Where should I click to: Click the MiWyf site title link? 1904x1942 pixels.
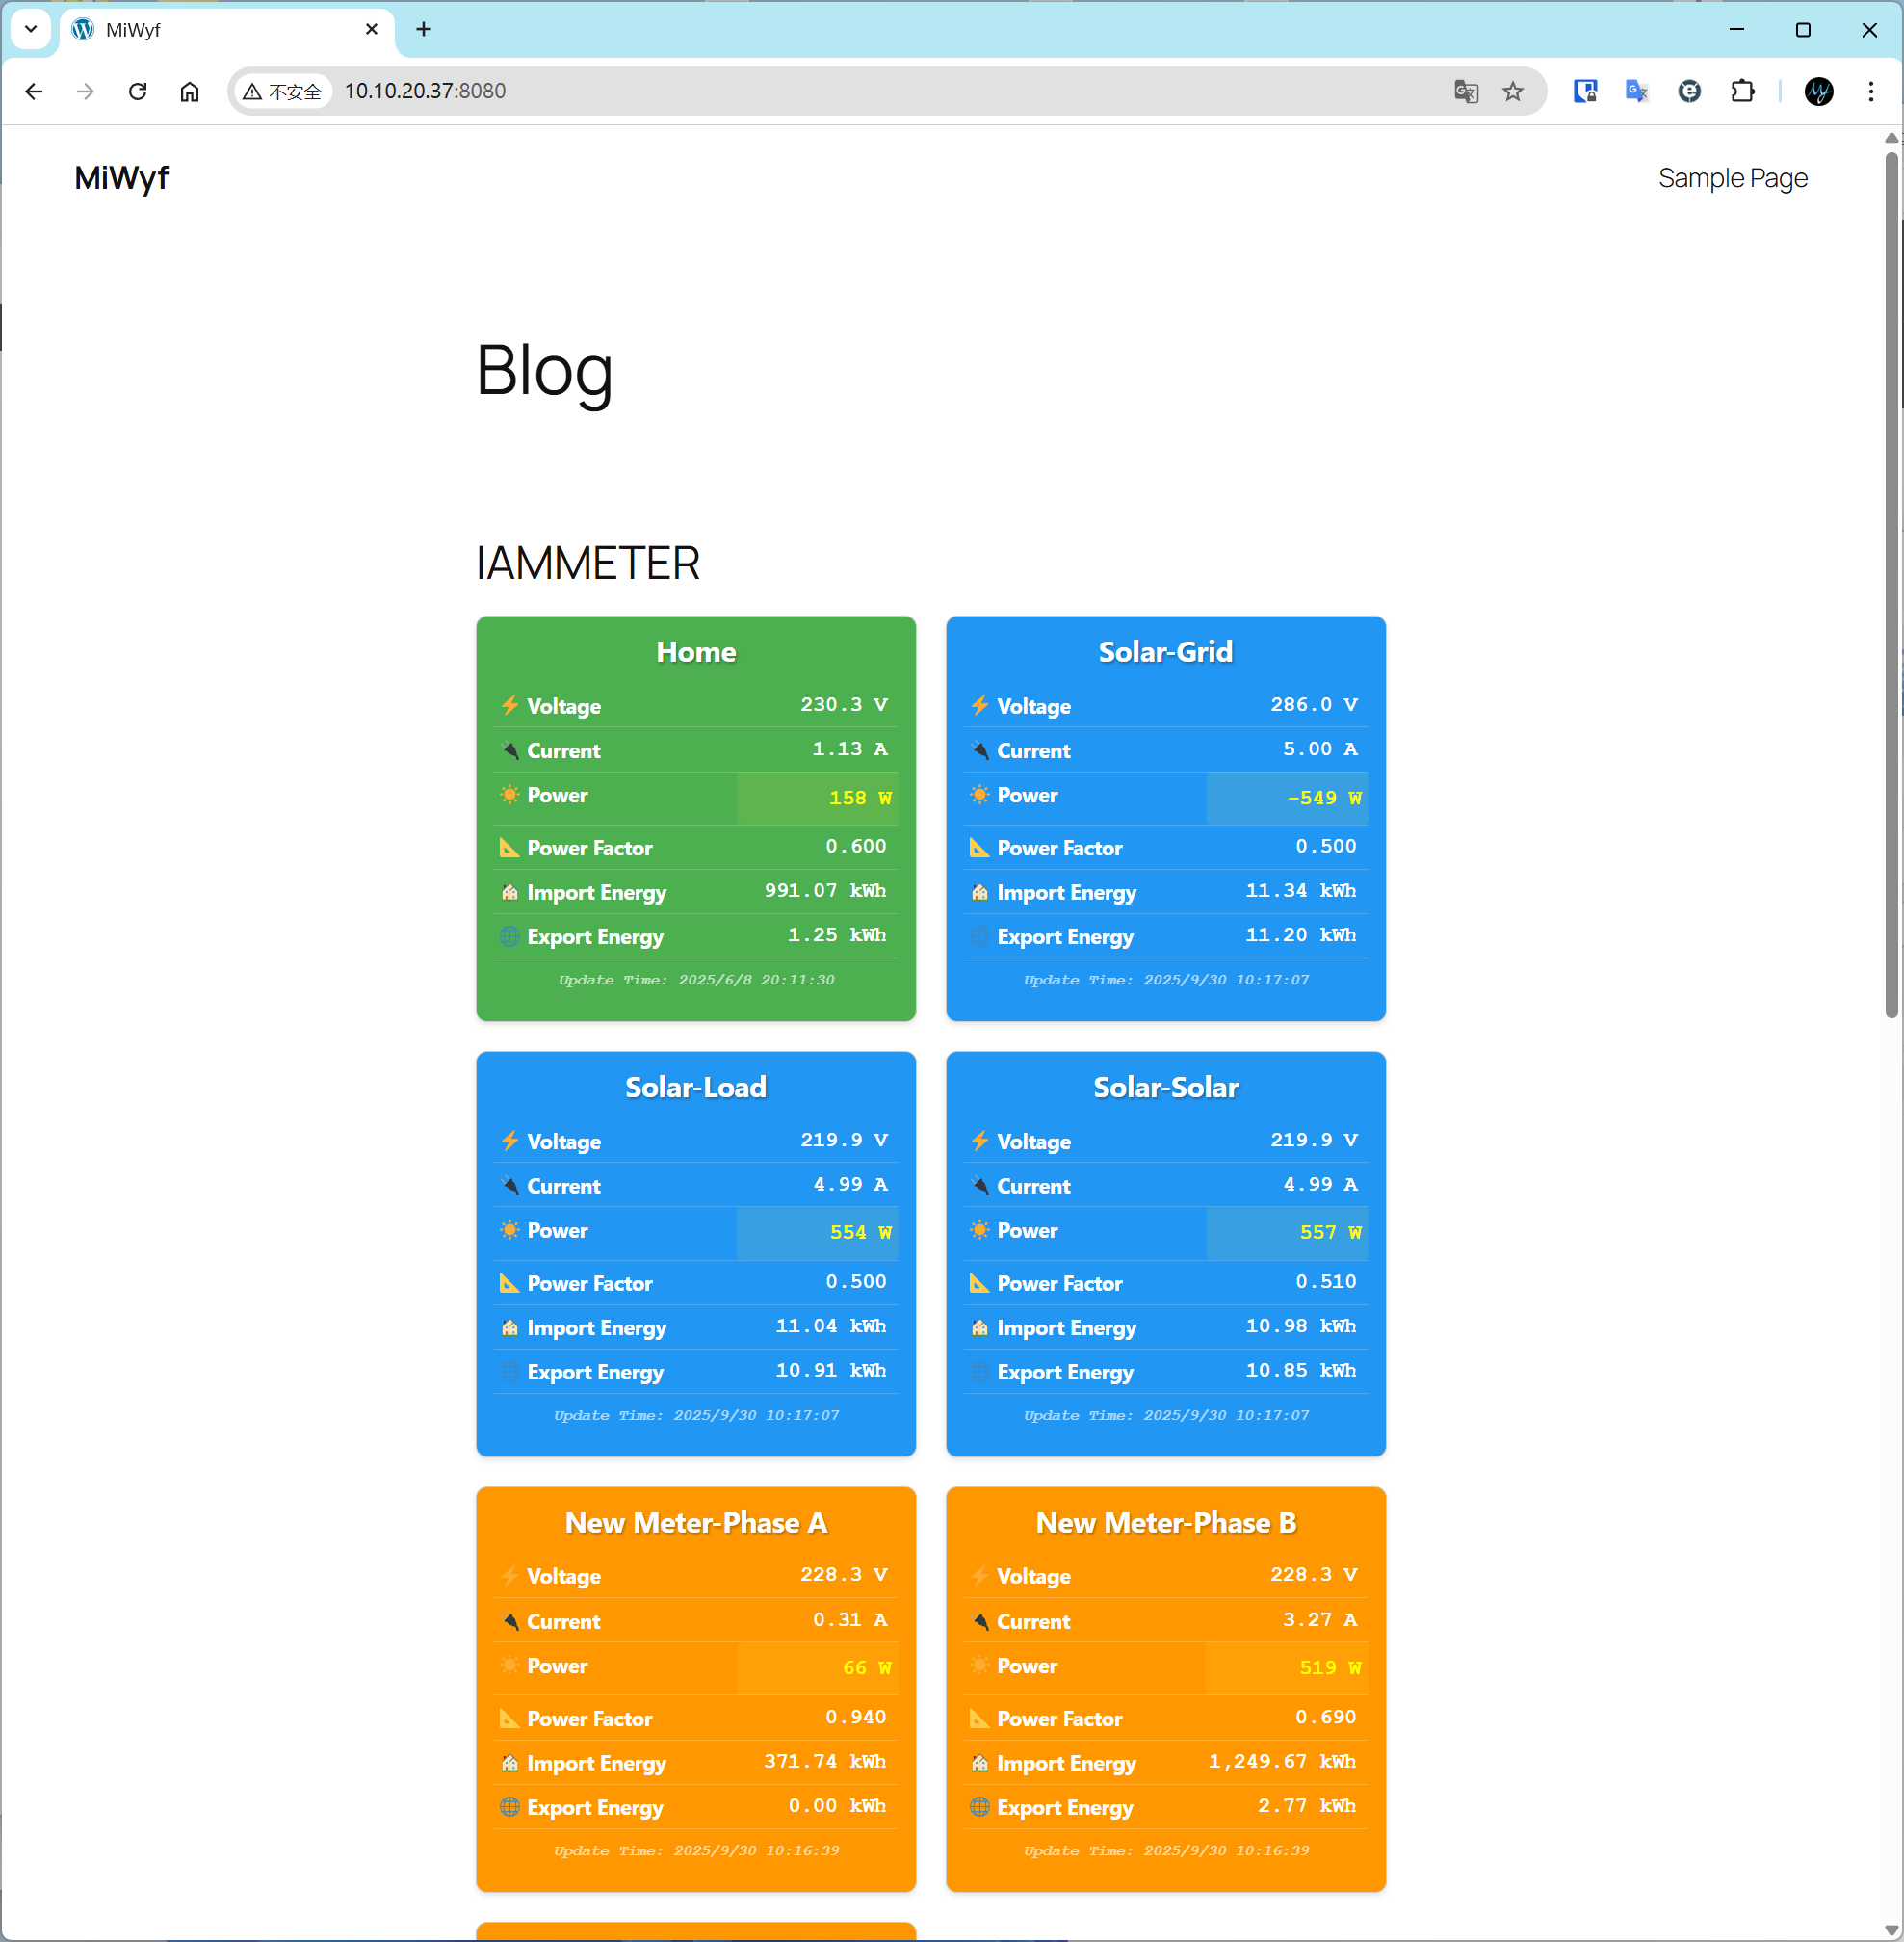(x=121, y=178)
